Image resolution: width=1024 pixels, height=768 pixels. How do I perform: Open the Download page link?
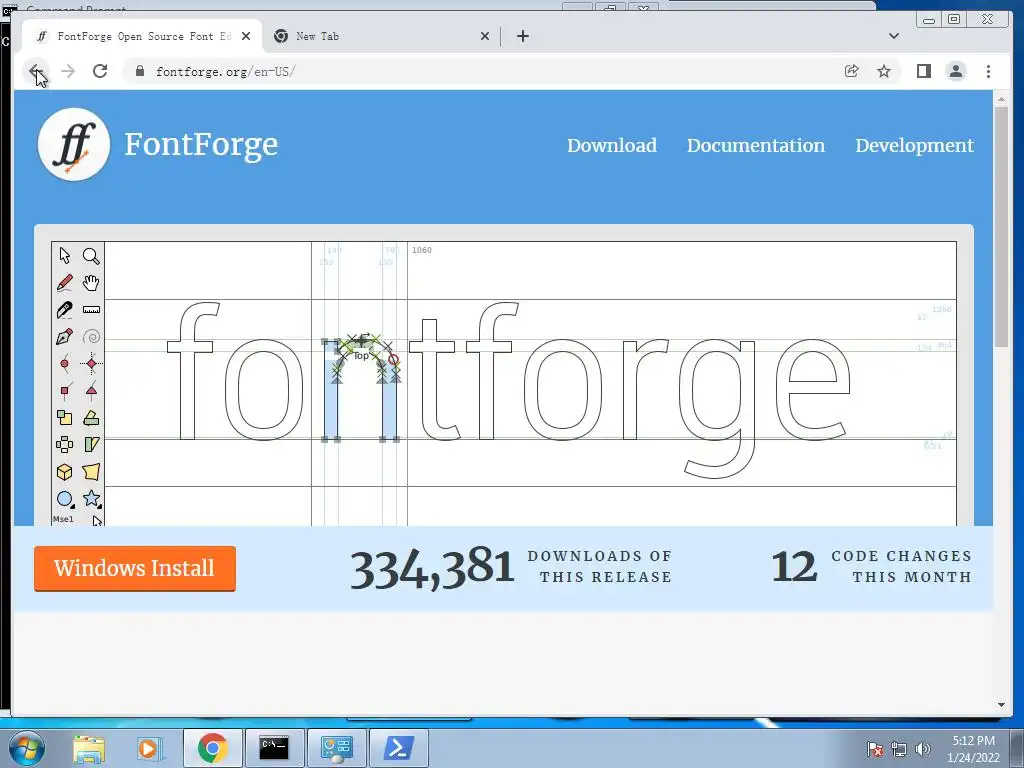point(612,145)
